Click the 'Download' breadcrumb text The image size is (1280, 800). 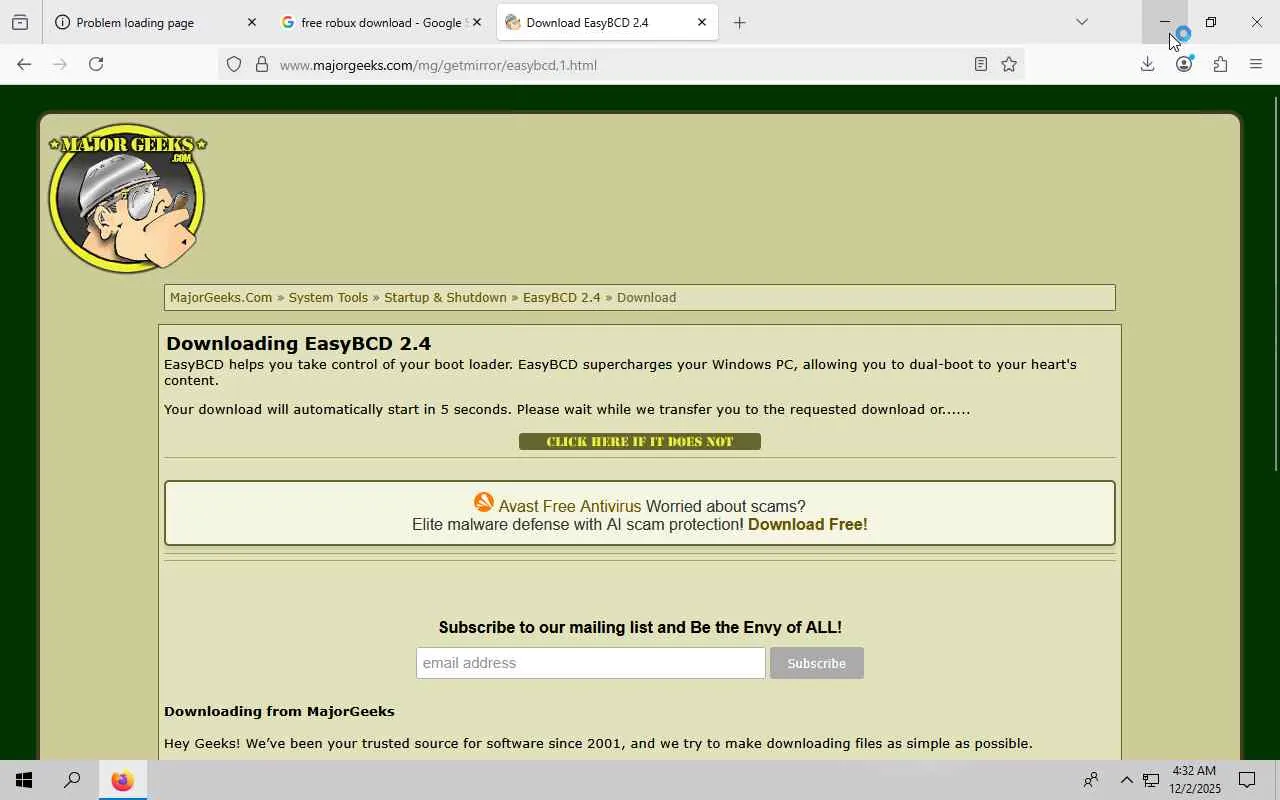(x=646, y=297)
